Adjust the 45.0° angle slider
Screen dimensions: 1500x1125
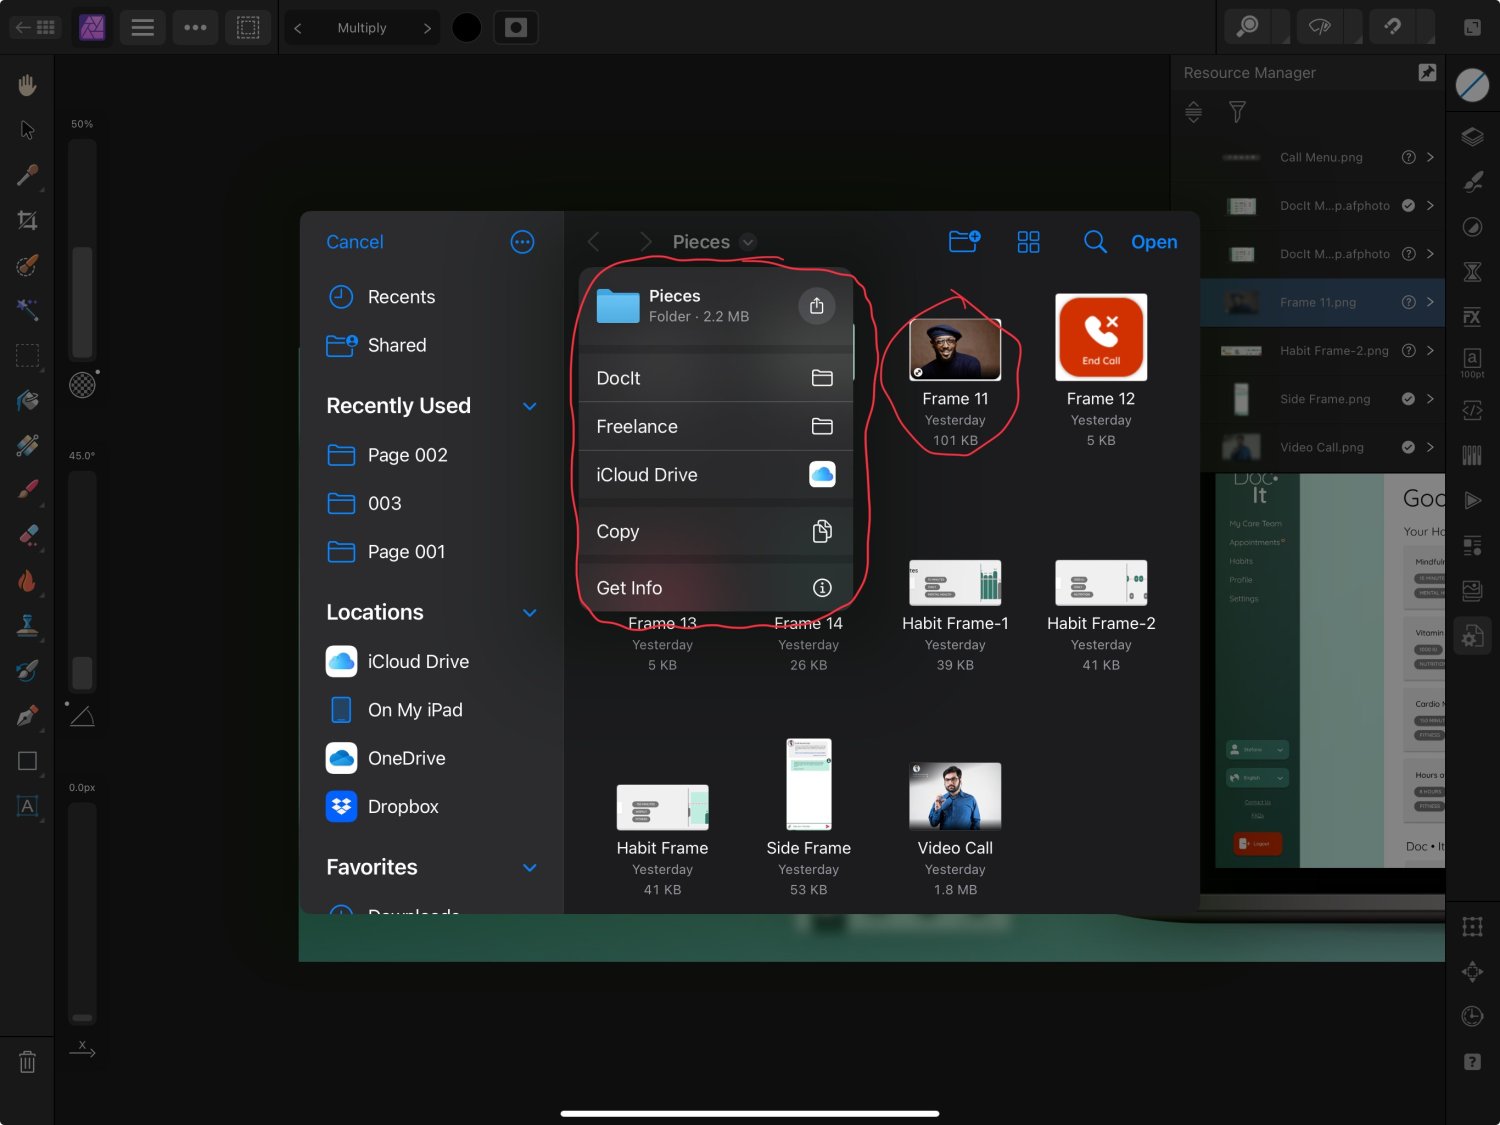[82, 582]
